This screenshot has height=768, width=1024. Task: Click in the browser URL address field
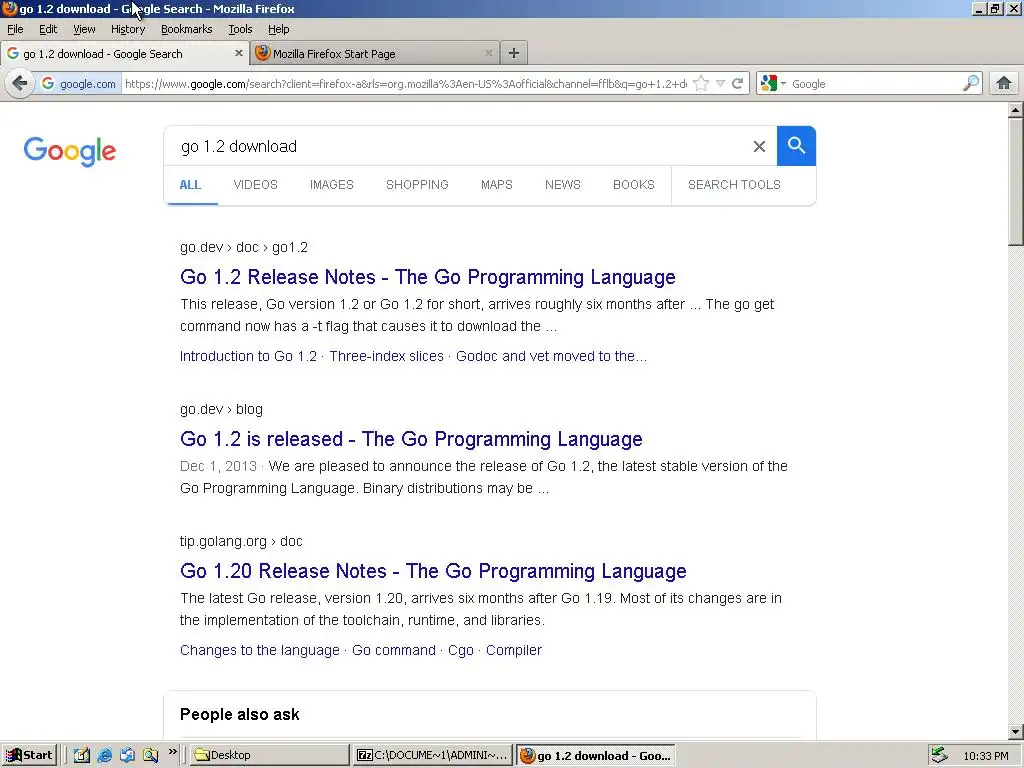405,84
